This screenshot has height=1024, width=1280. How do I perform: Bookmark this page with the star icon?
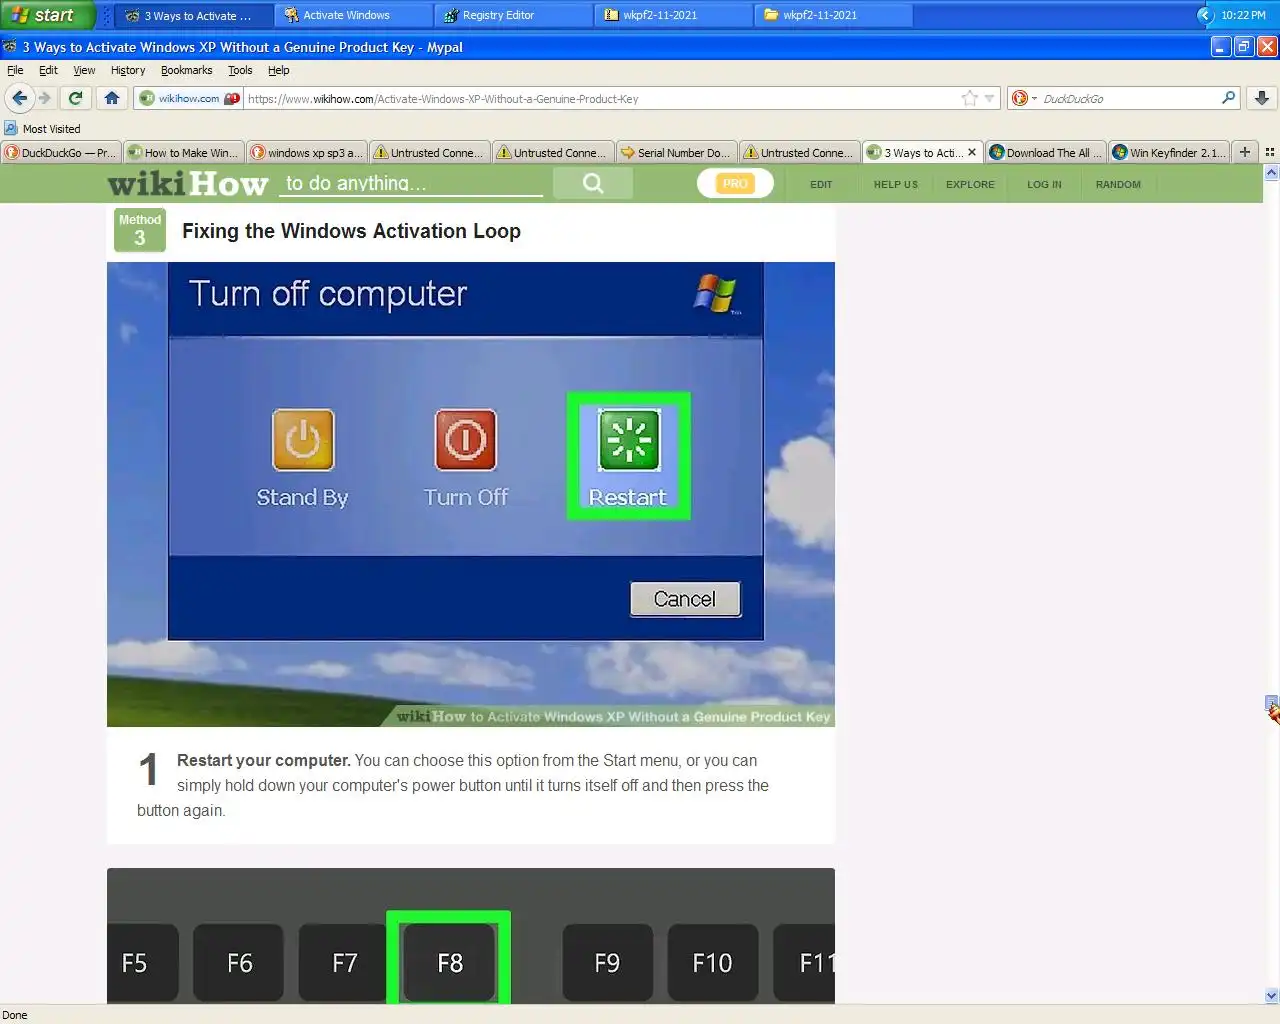pos(969,98)
